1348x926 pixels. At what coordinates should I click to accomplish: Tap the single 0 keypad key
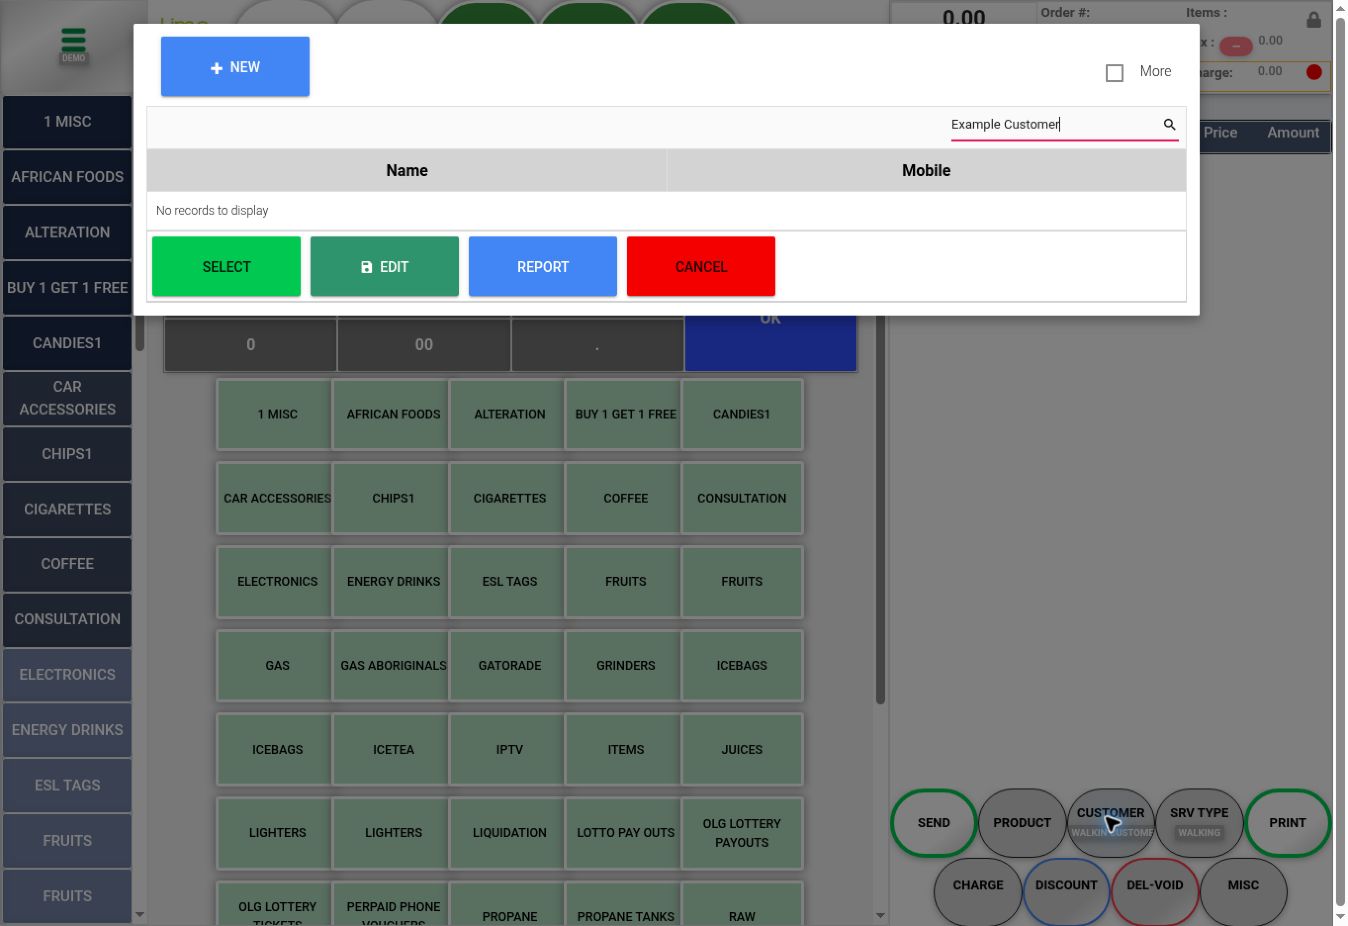[x=250, y=345]
